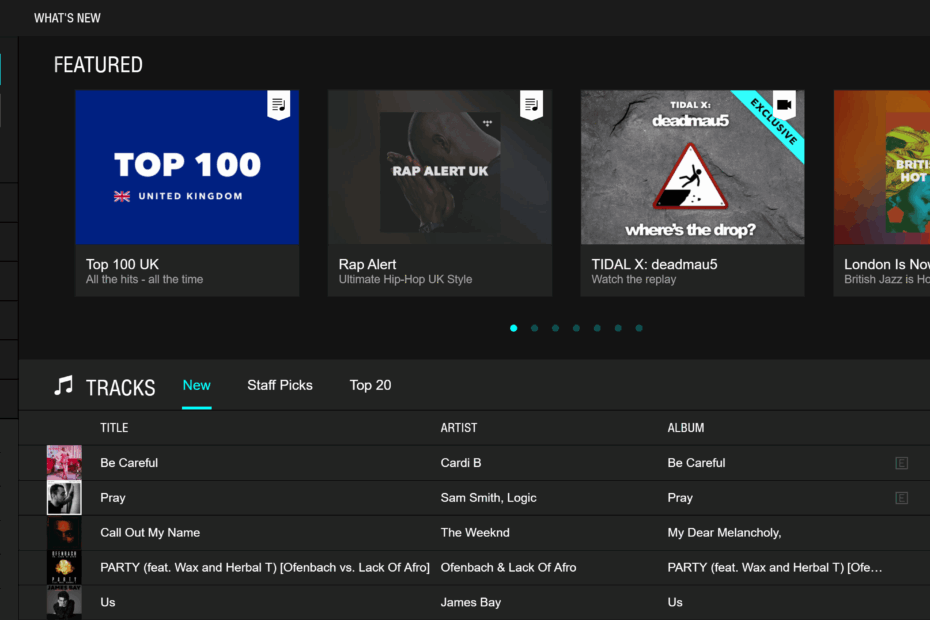
Task: Select track title Call Out My Name
Action: pos(150,533)
